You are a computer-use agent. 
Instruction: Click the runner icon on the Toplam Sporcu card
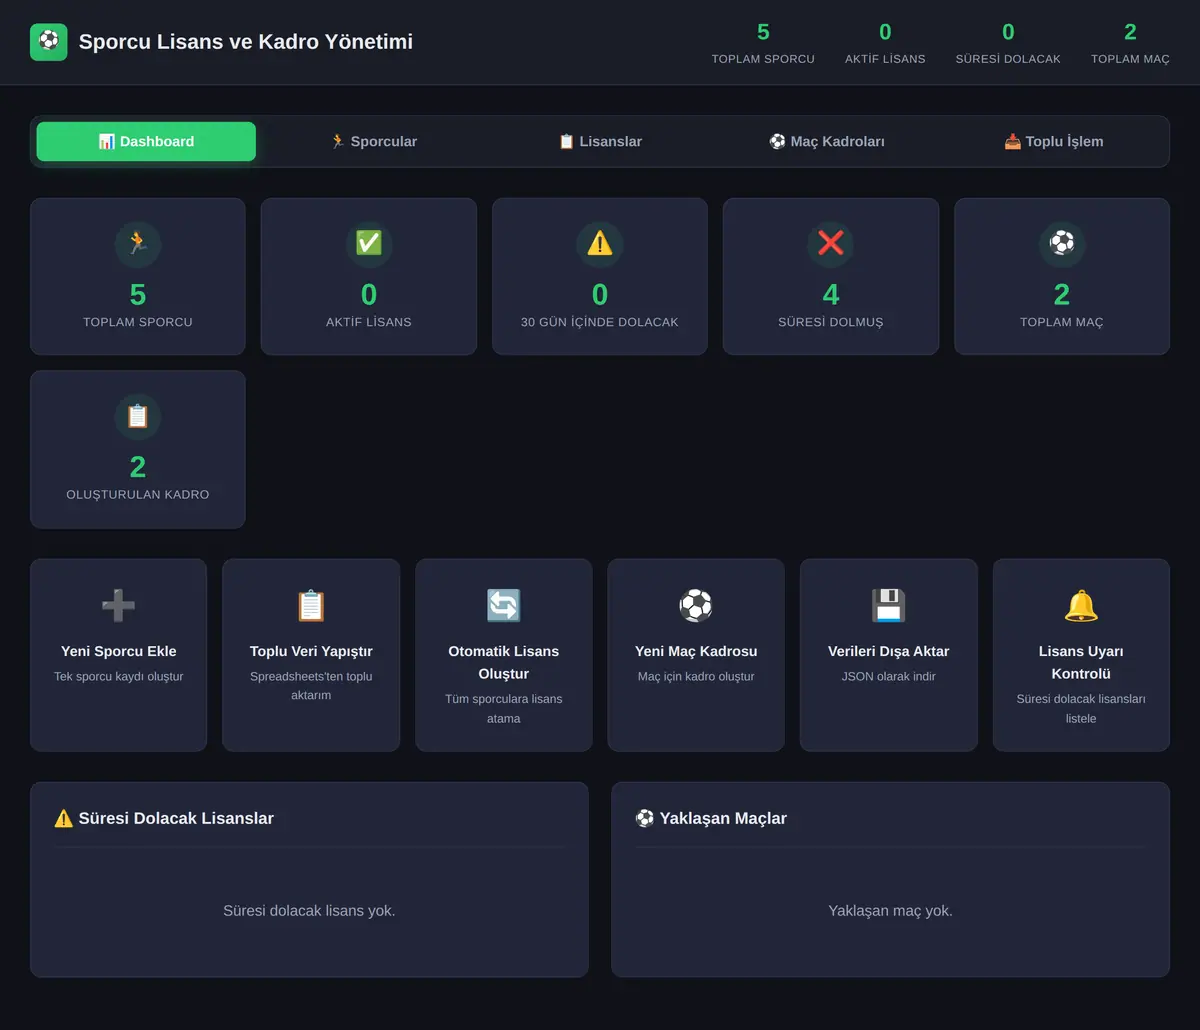(x=138, y=243)
